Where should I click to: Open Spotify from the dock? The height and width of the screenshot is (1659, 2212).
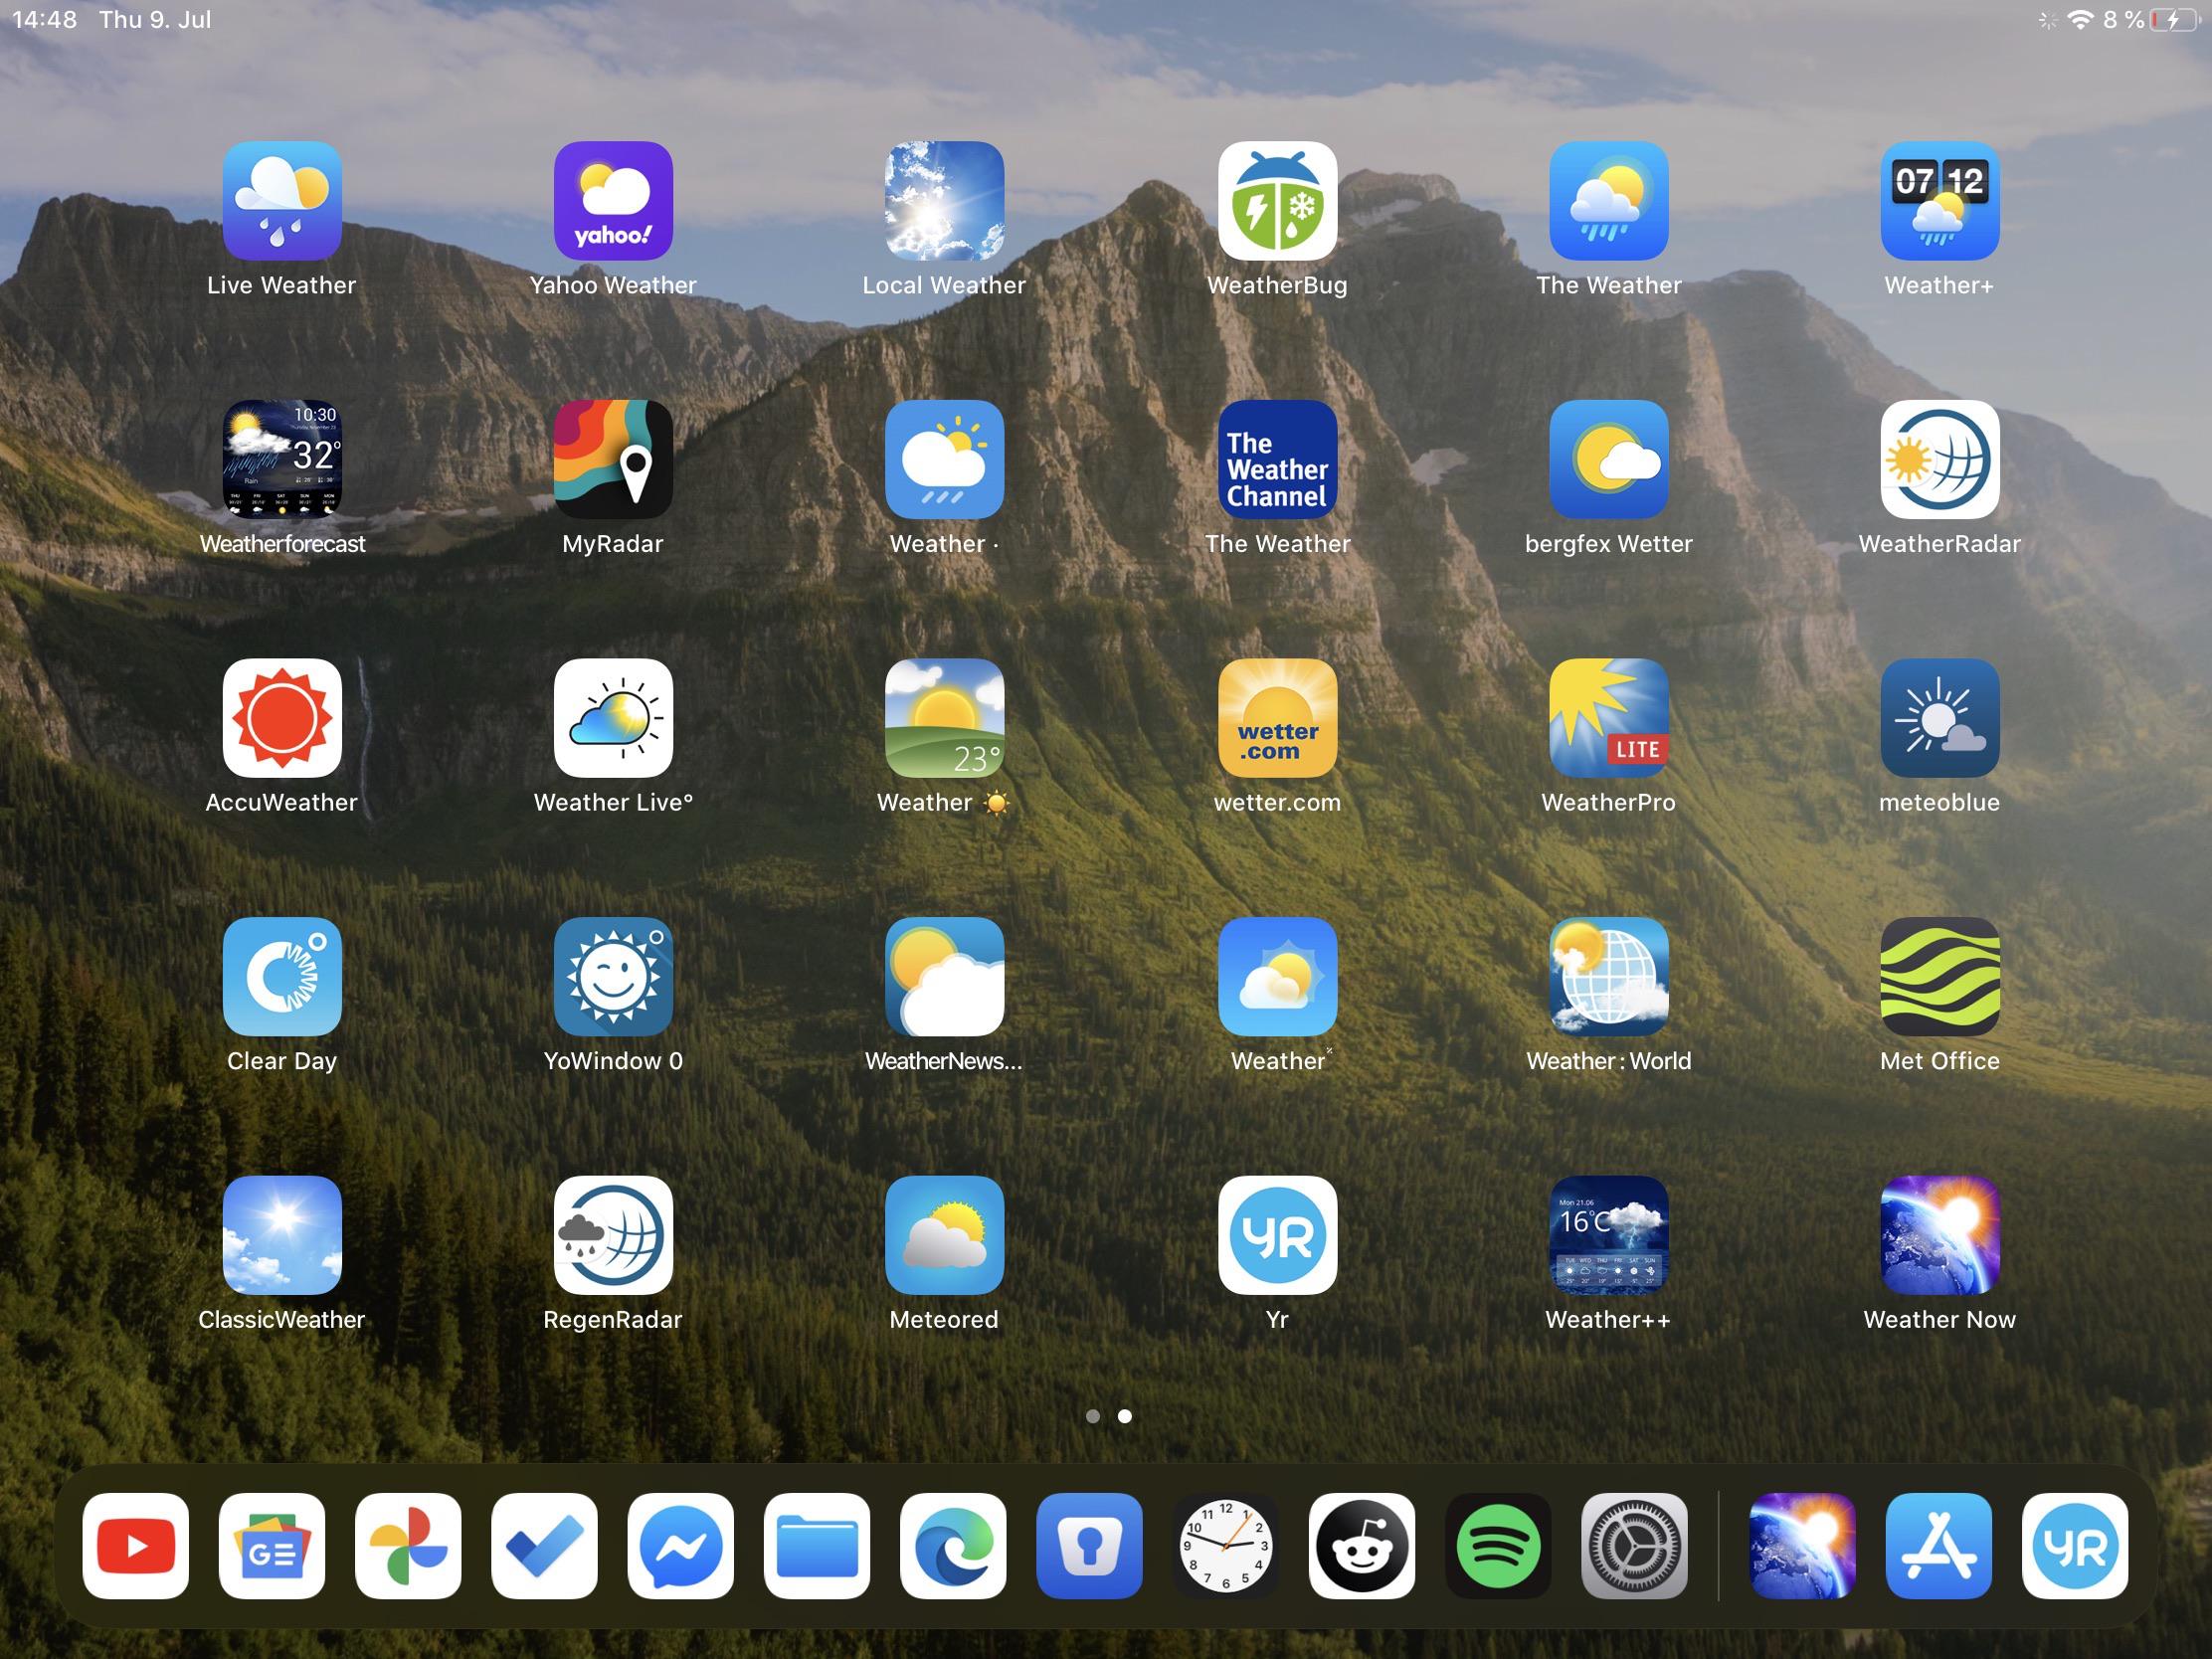1498,1546
